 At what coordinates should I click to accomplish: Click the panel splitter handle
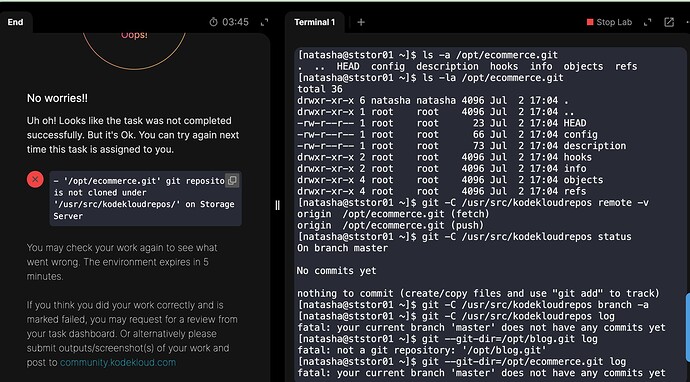(278, 206)
